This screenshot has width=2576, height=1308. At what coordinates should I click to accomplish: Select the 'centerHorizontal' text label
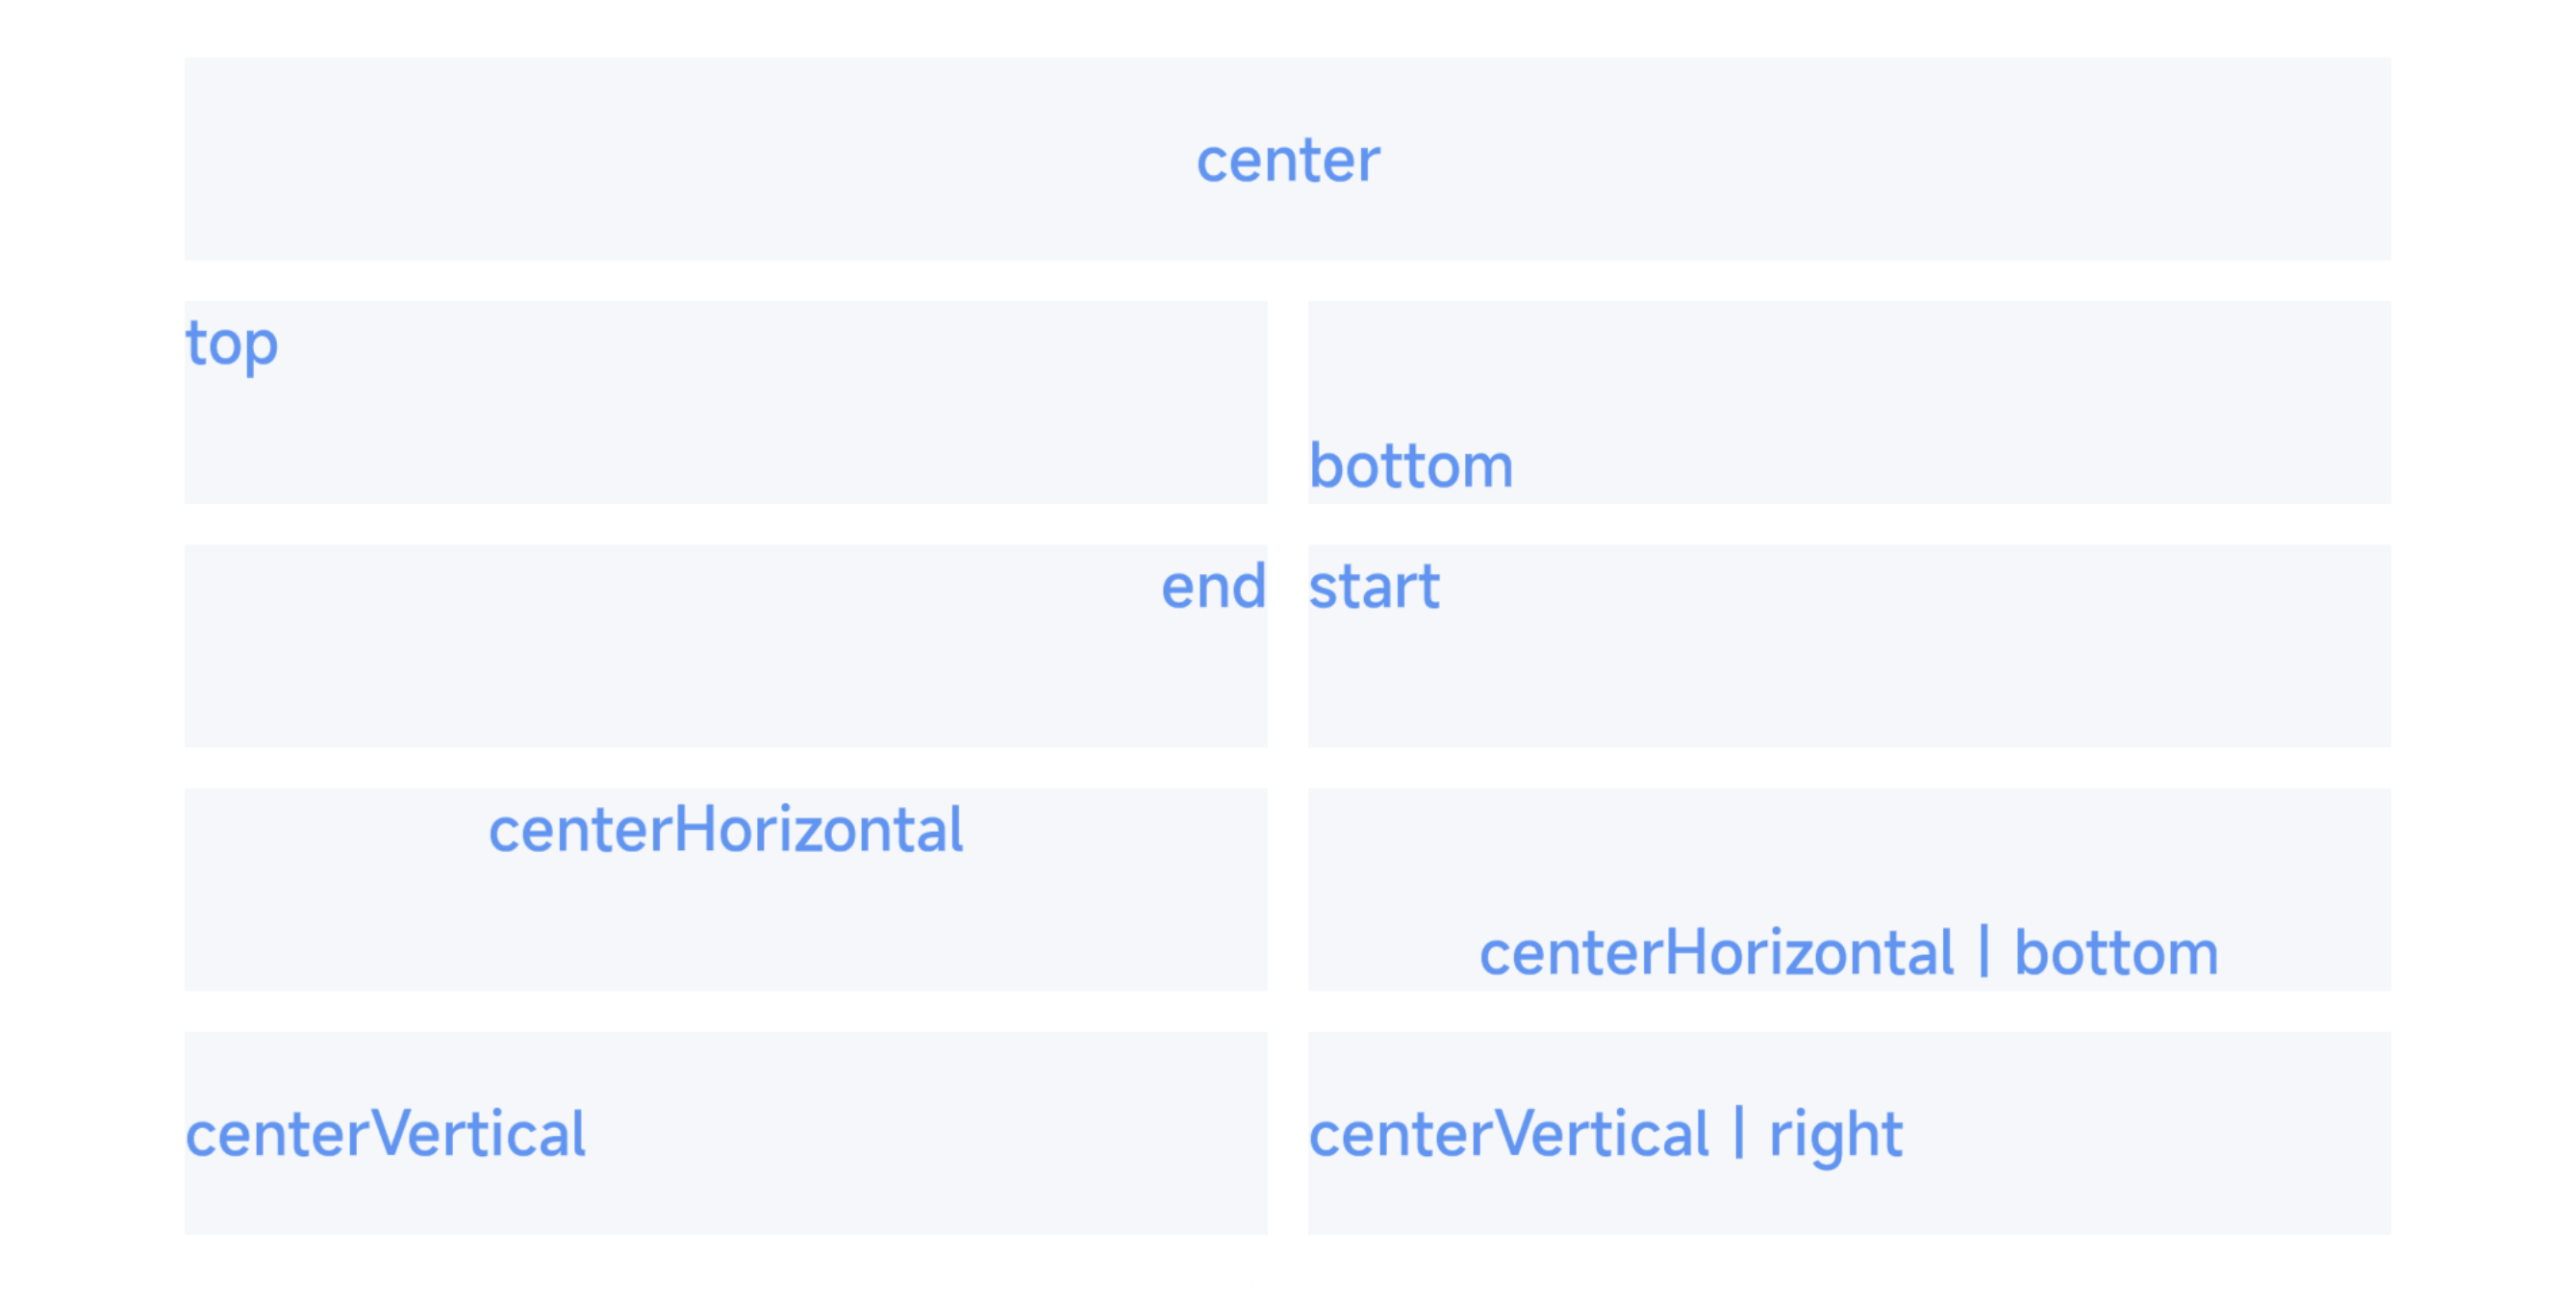tap(726, 830)
